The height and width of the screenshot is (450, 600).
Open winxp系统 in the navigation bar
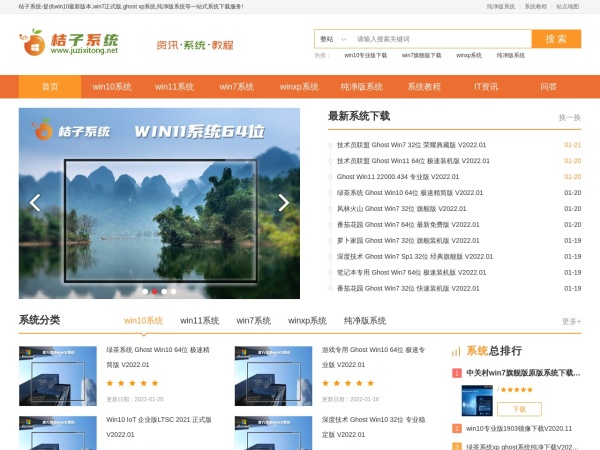[299, 87]
